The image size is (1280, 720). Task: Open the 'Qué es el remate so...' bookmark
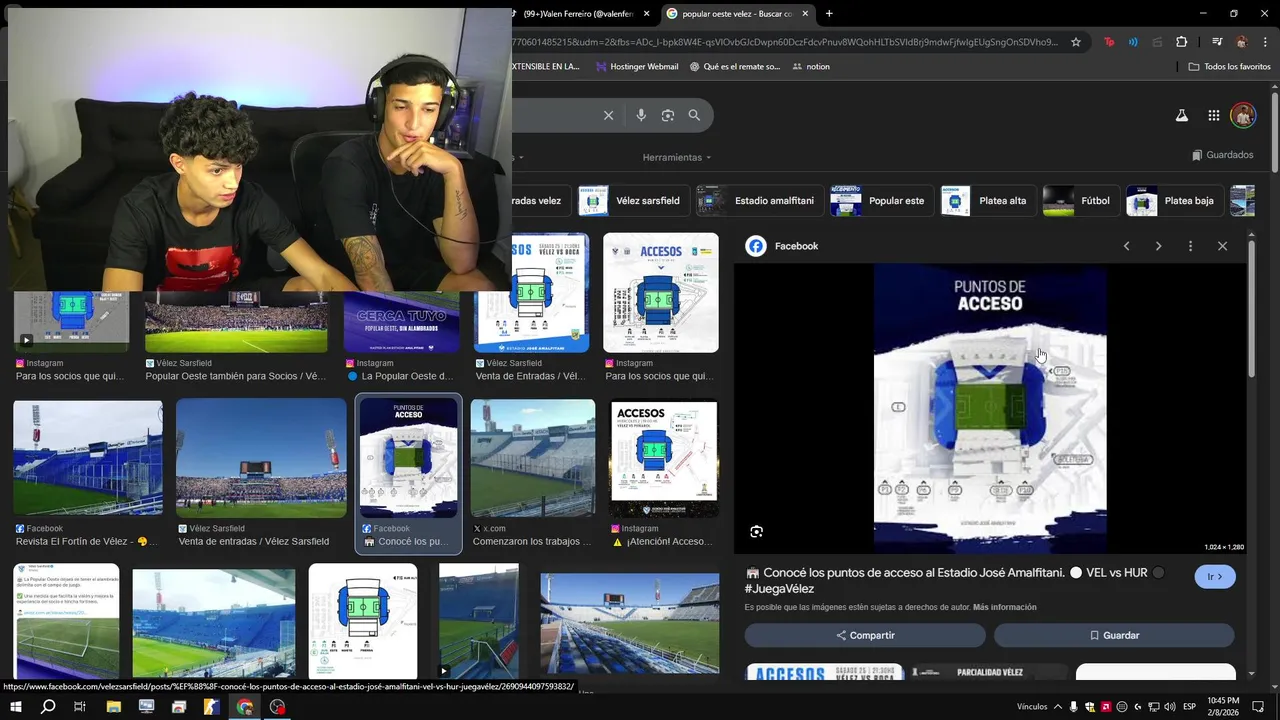[x=734, y=67]
